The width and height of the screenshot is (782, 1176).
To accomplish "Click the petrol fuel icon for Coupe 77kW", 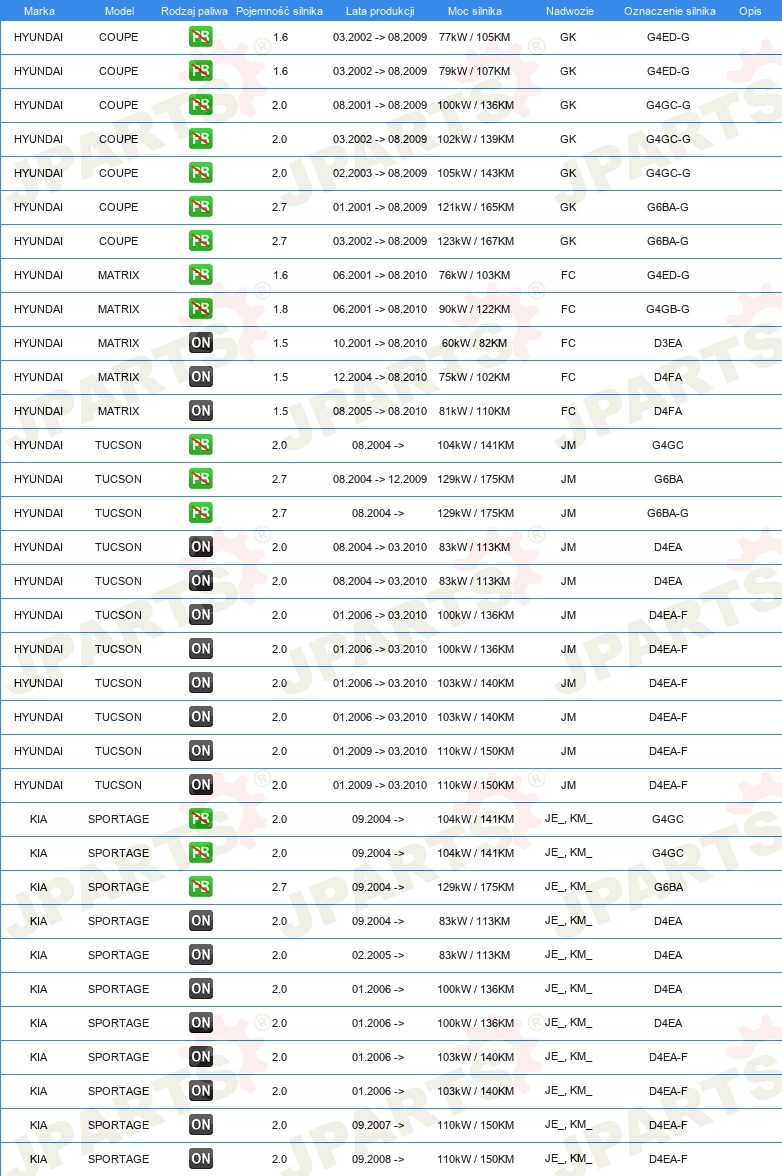I will click(200, 37).
